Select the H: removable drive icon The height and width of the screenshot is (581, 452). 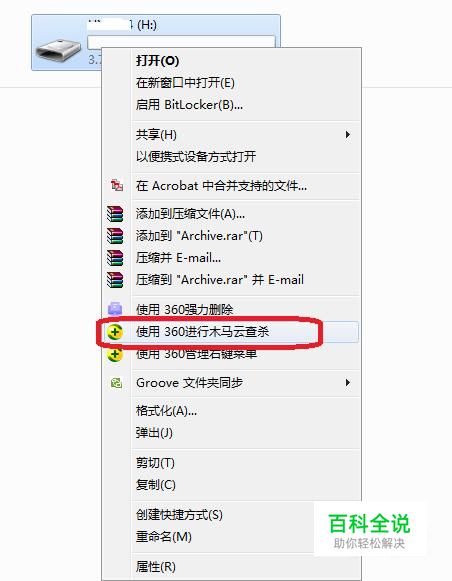pyautogui.click(x=58, y=50)
